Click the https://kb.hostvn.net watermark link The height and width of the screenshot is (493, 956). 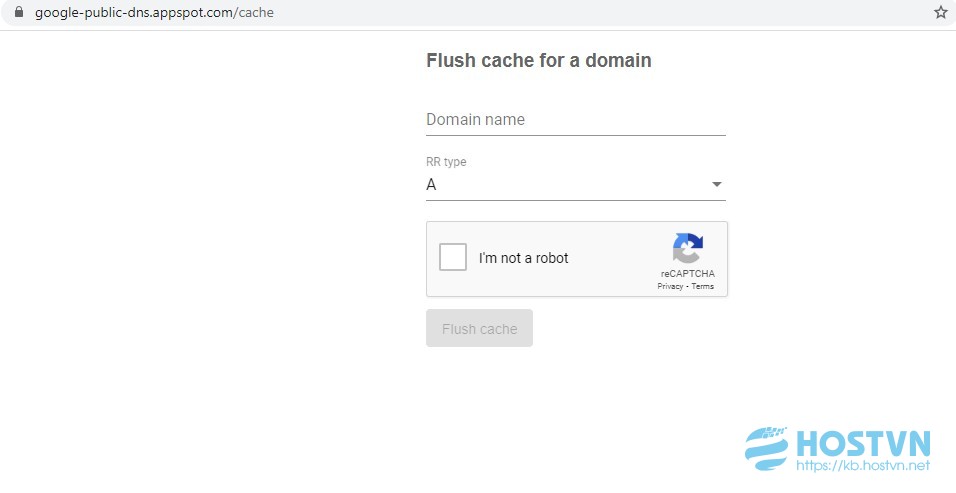(x=863, y=466)
